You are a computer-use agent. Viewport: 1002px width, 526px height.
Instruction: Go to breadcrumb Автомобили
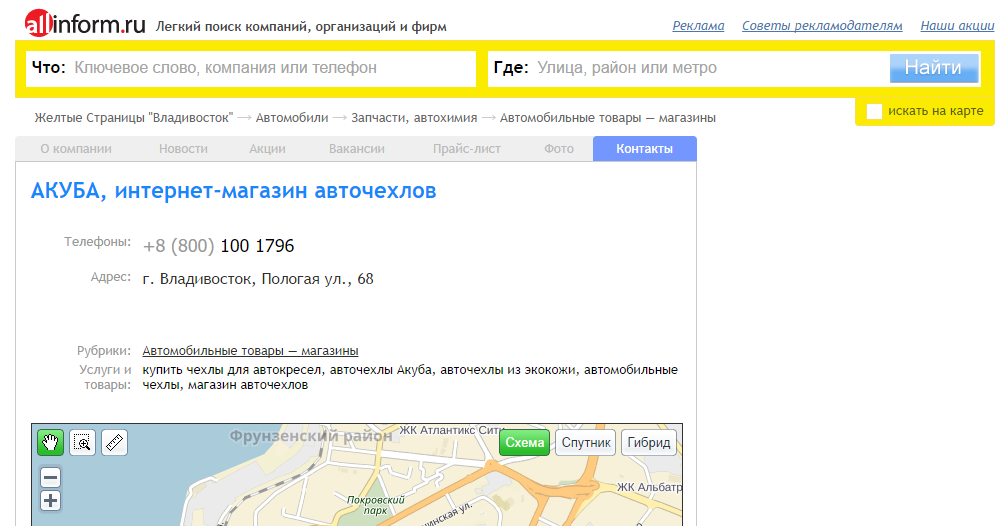292,118
